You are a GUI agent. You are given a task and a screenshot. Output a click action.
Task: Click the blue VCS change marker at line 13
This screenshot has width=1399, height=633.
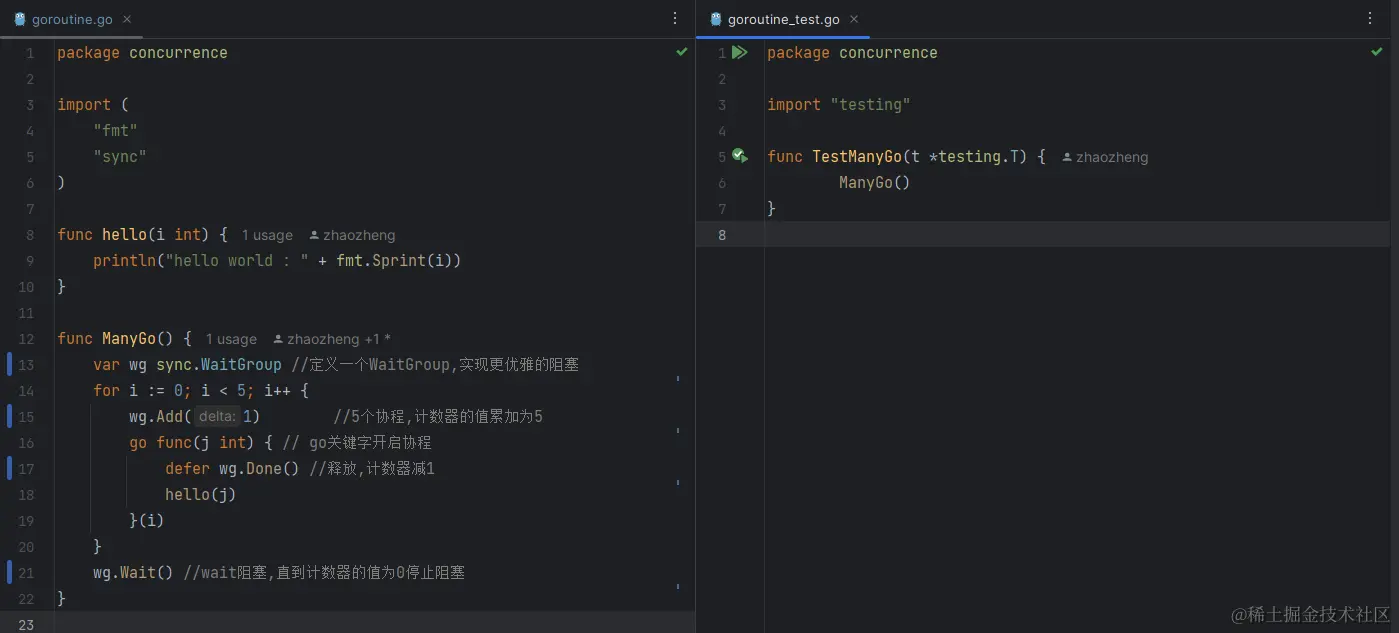9,364
